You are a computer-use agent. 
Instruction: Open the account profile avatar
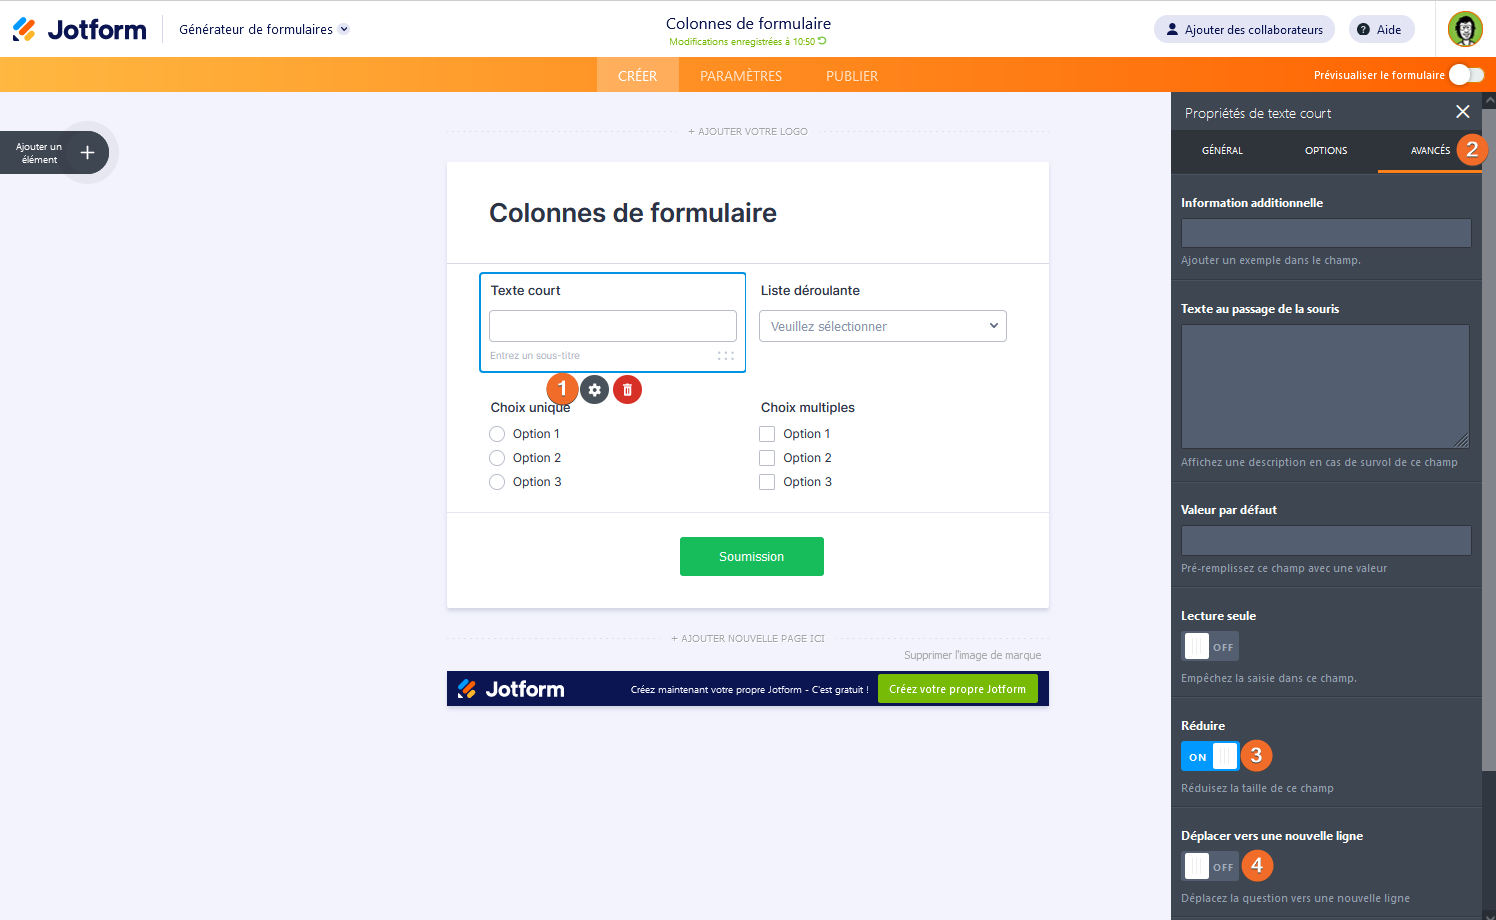pos(1465,29)
